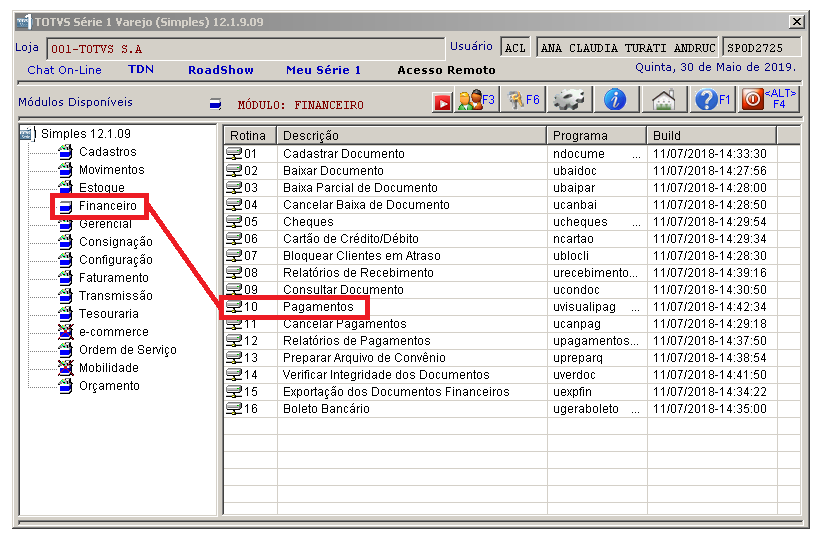The height and width of the screenshot is (535, 827).
Task: Open the users F3 toolbar icon
Action: point(476,100)
